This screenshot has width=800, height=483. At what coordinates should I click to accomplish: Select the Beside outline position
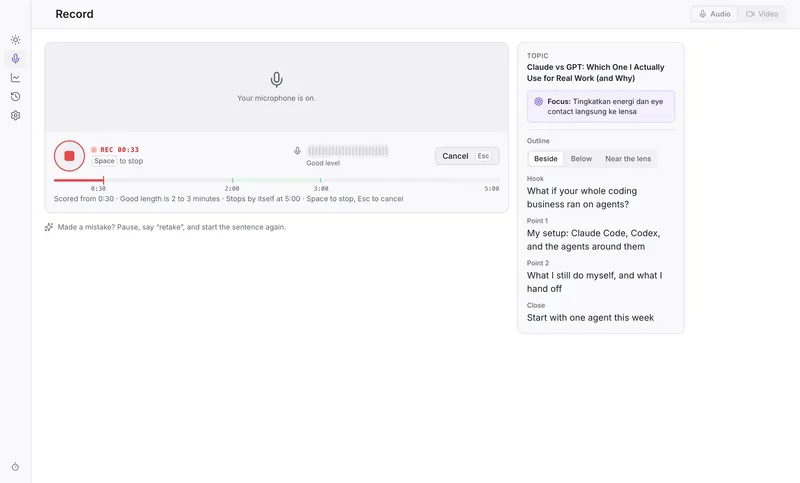tap(545, 159)
